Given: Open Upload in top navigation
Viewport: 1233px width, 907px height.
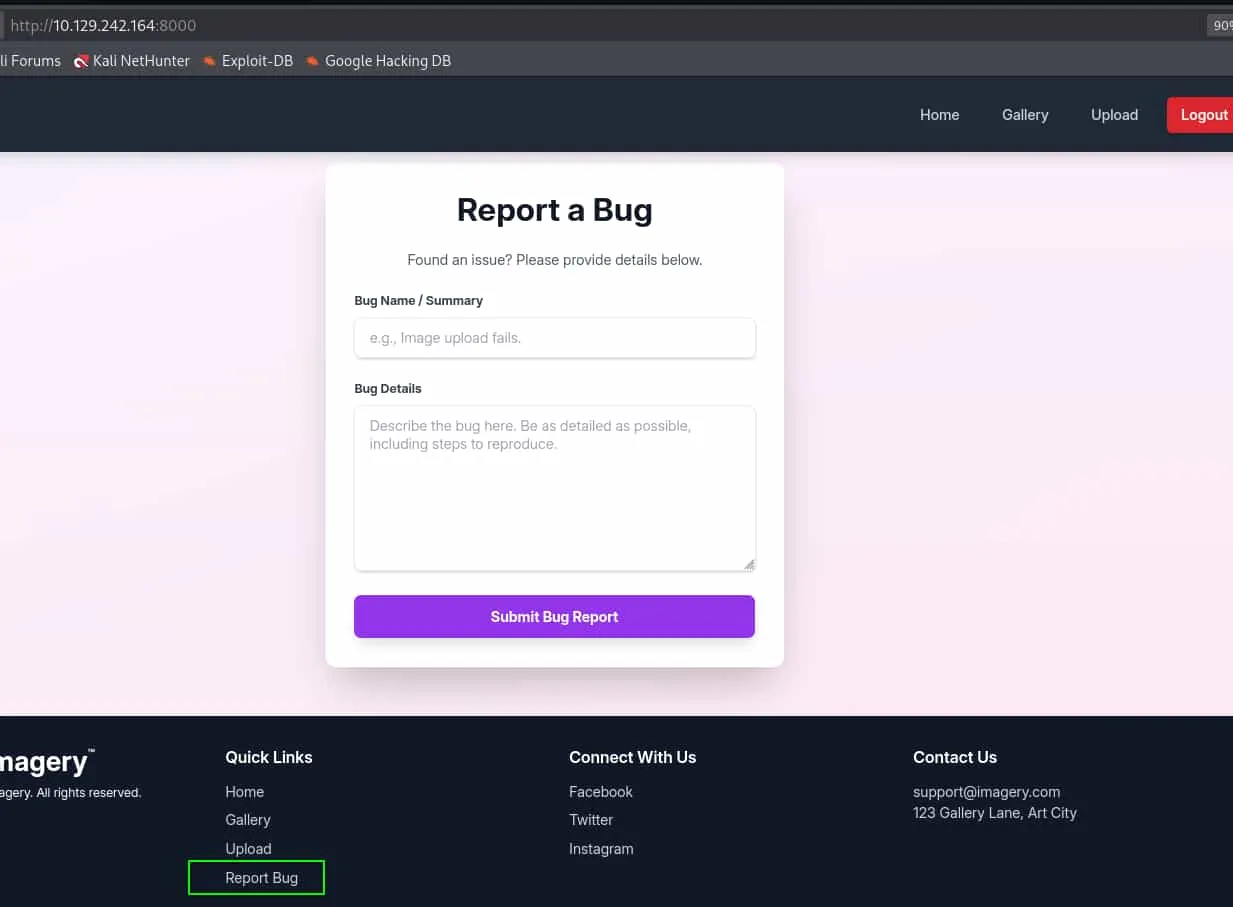Looking at the screenshot, I should (x=1114, y=115).
